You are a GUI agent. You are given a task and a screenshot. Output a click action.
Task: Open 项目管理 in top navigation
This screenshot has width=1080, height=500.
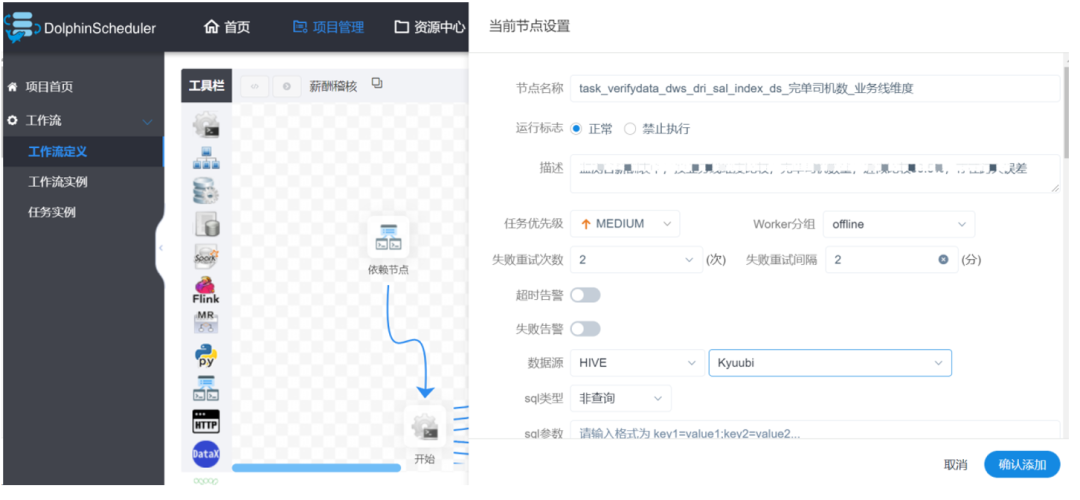(328, 28)
